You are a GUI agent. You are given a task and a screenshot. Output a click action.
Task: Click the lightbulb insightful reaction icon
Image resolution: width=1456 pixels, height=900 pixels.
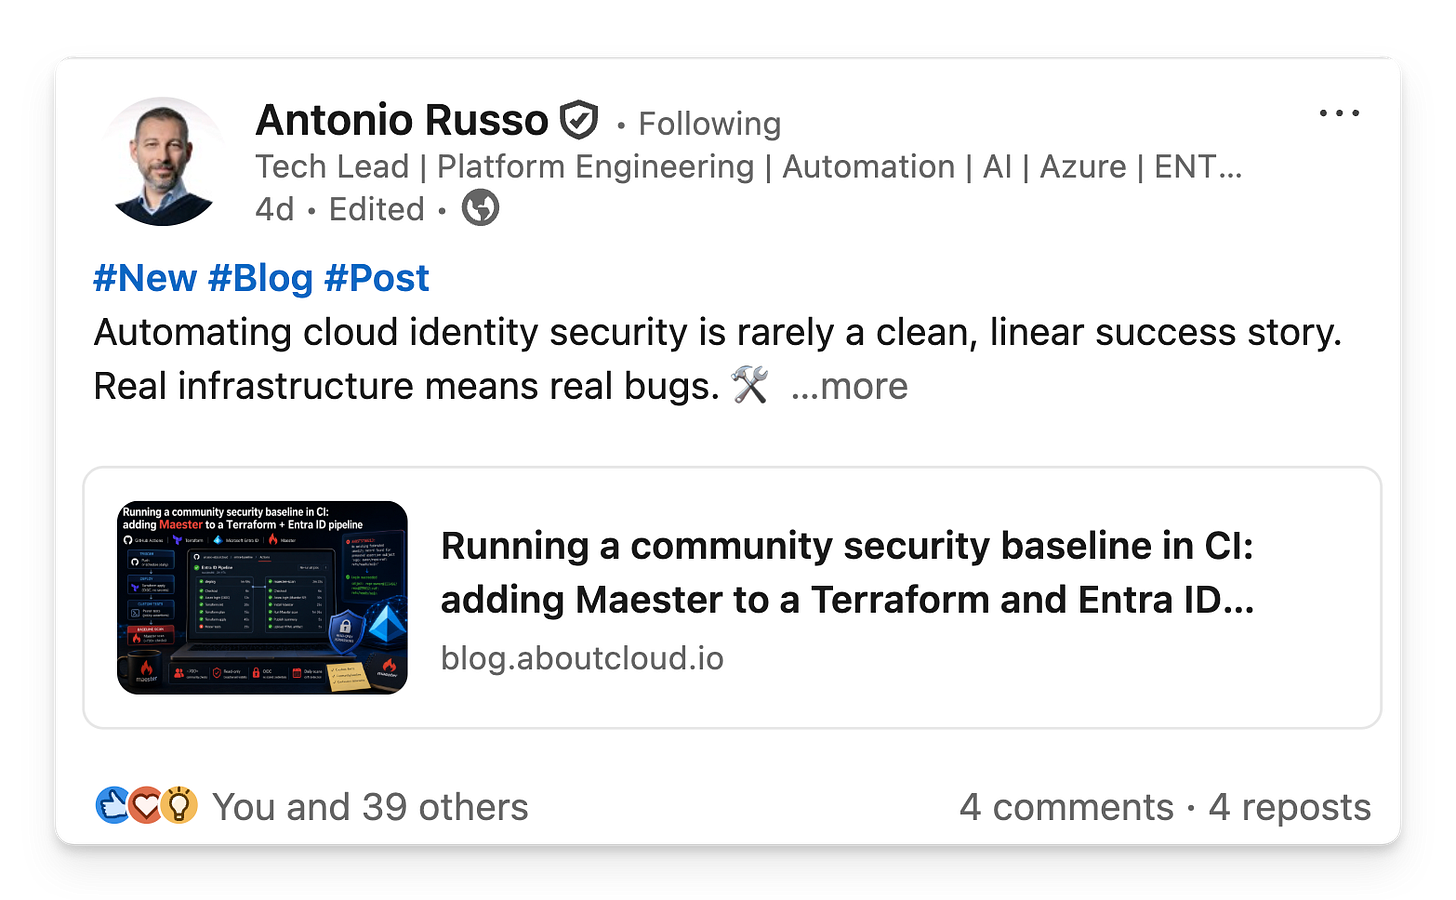pos(179,806)
